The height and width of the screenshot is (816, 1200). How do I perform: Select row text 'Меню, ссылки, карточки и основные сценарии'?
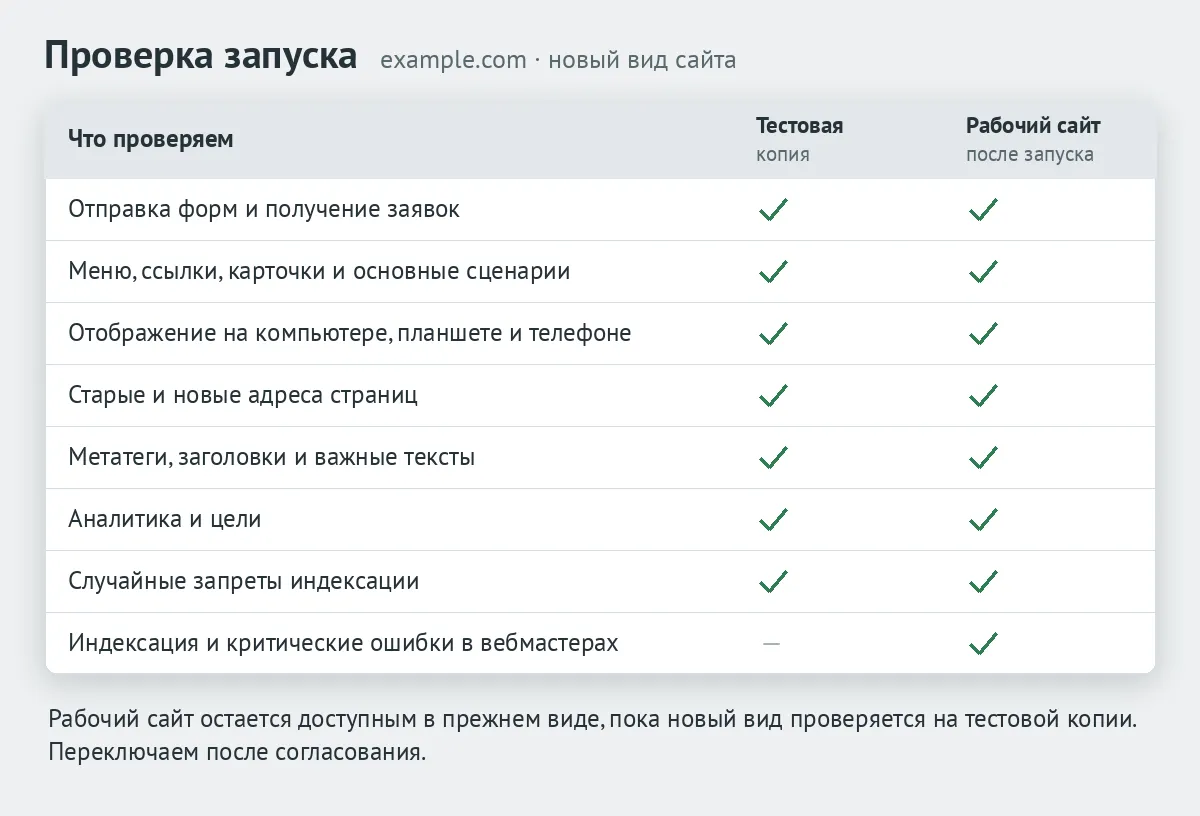(x=319, y=272)
